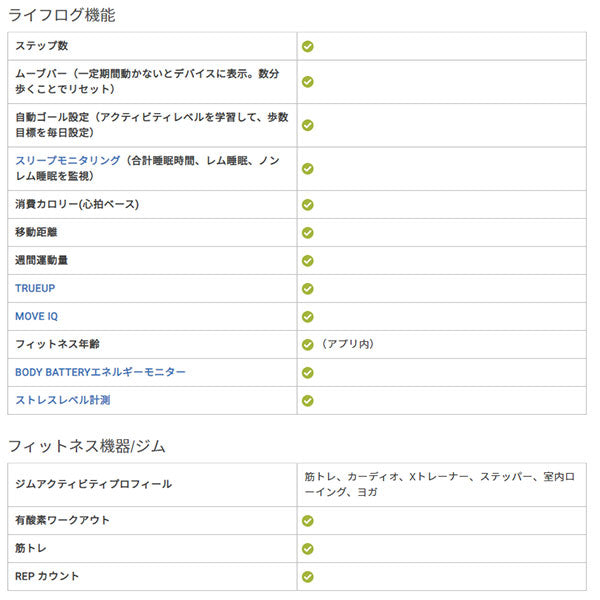Click the checkmark in the 移動距離 row
This screenshot has height=600, width=600.
[308, 232]
